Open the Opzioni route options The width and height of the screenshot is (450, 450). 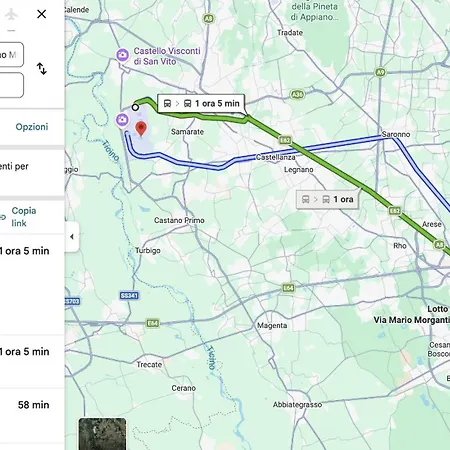tap(32, 127)
